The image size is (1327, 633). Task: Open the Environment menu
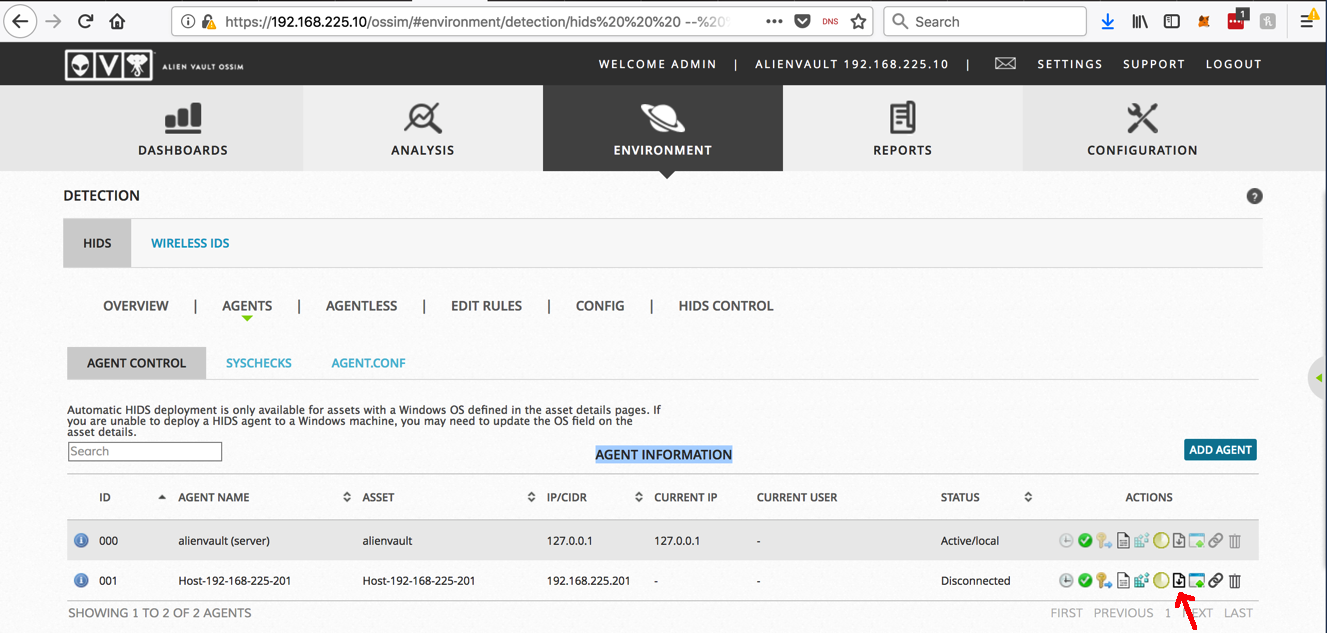663,128
